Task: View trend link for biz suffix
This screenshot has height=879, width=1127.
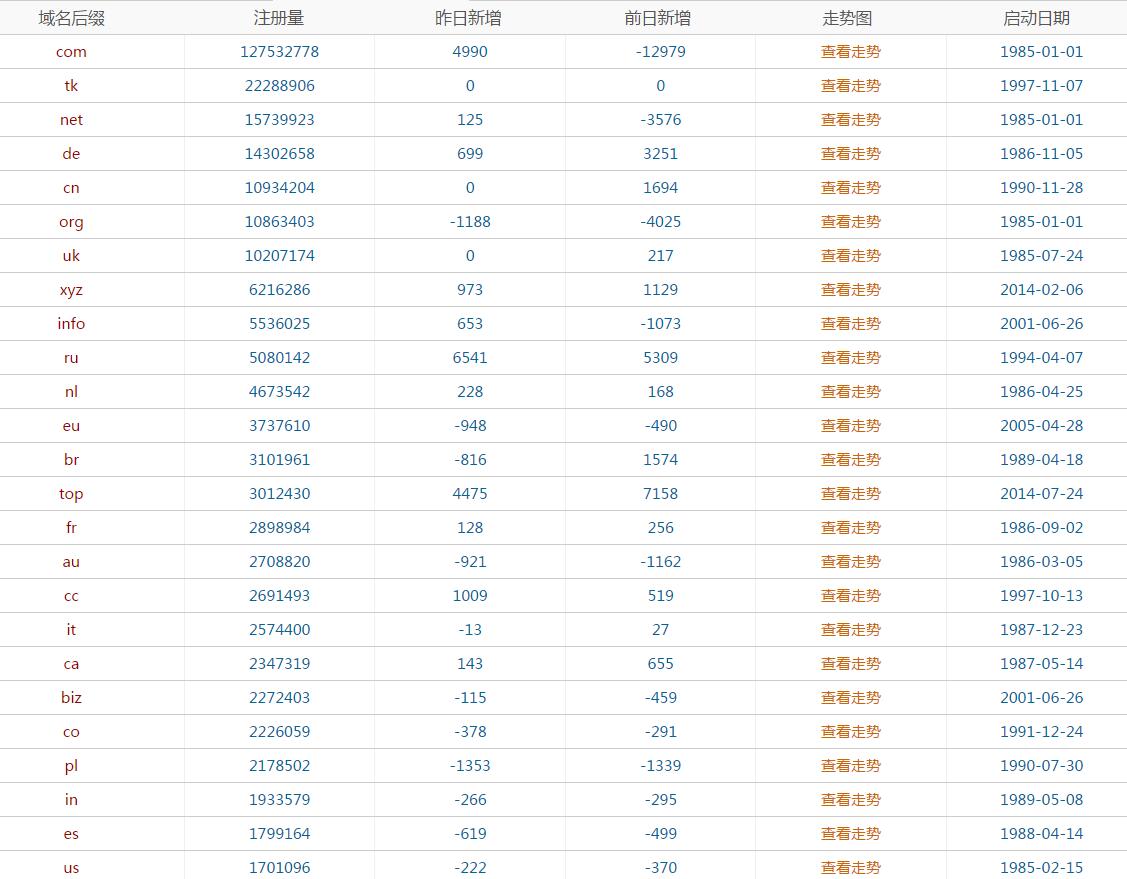Action: tap(850, 698)
